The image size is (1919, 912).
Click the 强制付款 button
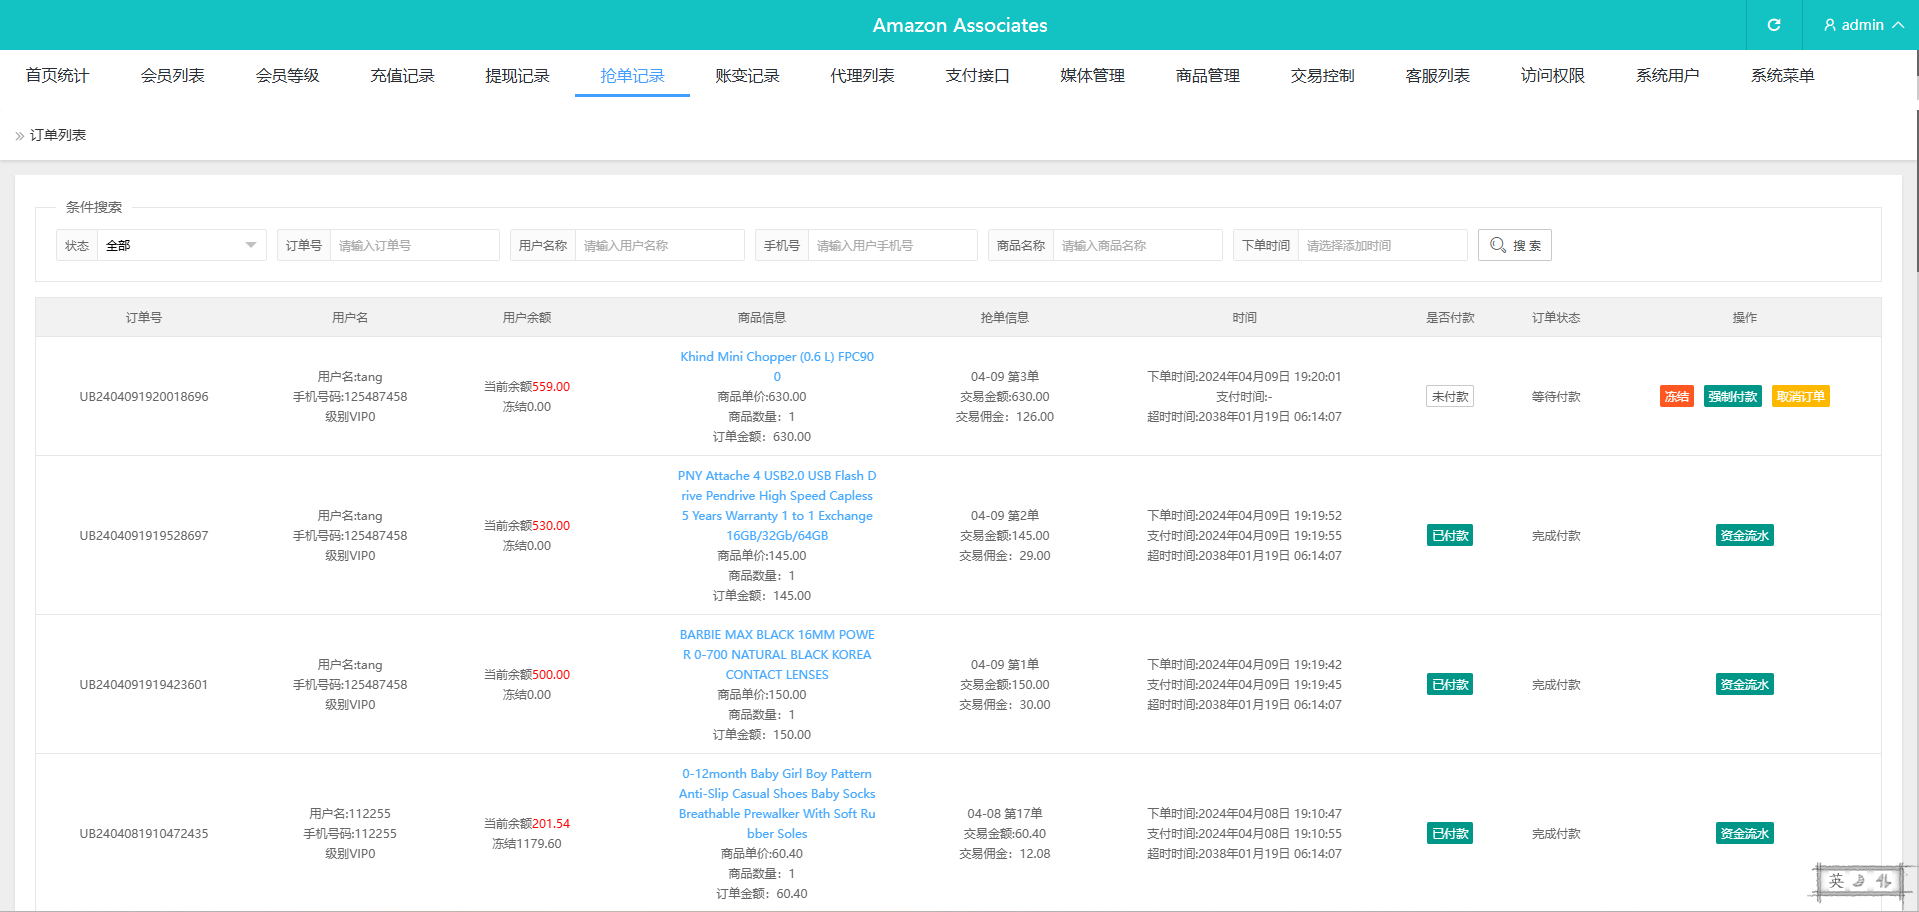tap(1732, 397)
